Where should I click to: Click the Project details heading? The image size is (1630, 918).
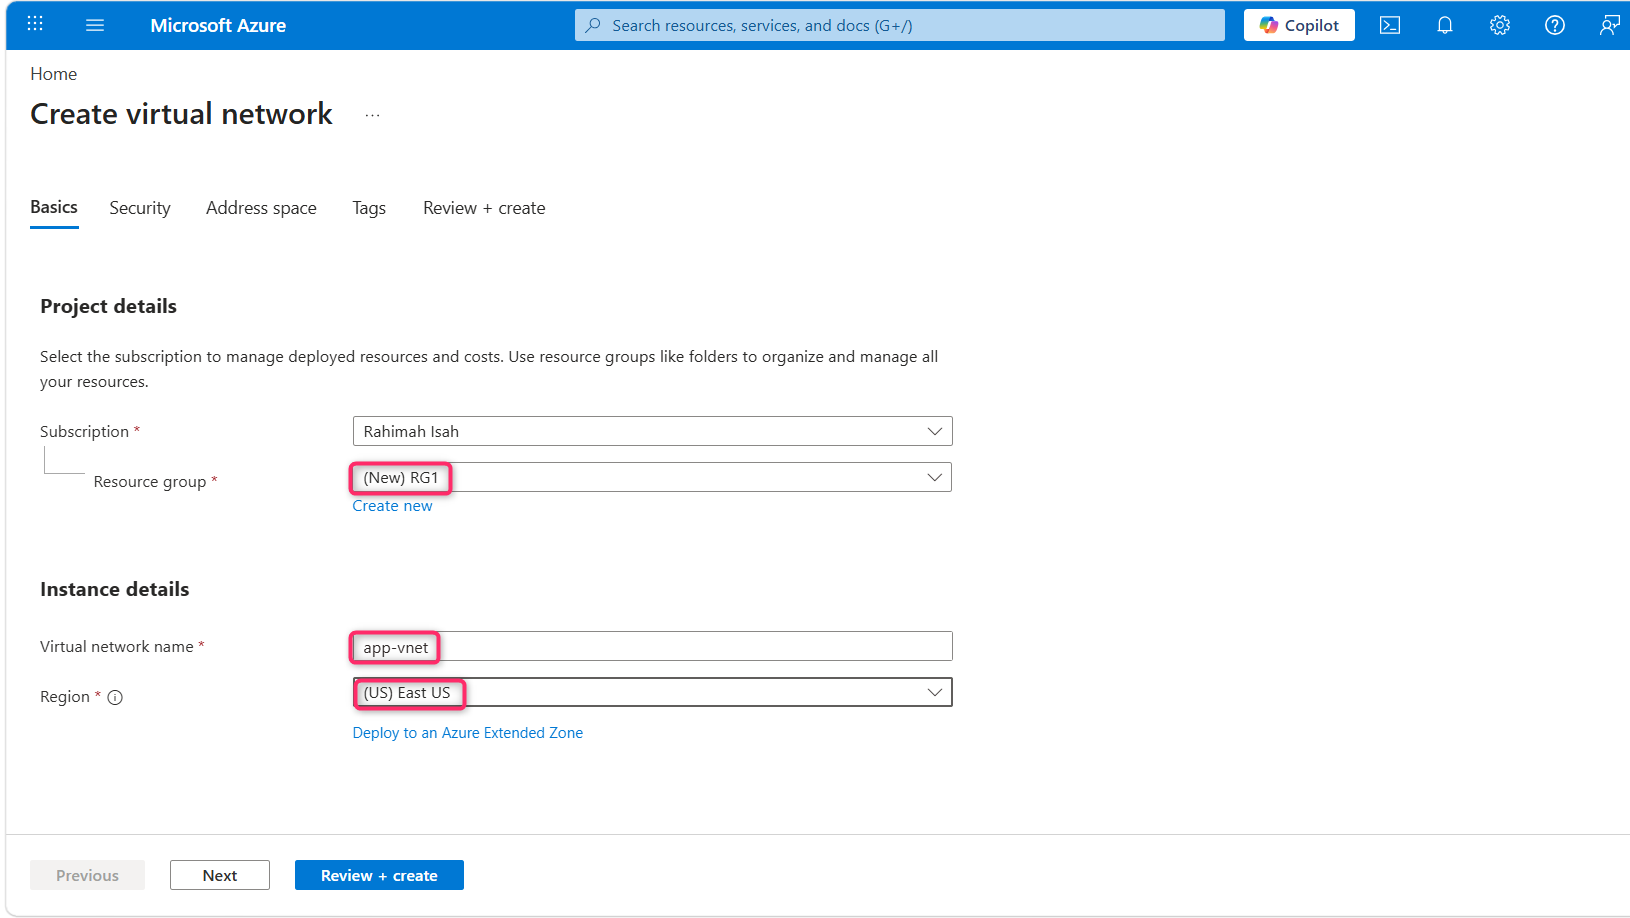tap(108, 306)
